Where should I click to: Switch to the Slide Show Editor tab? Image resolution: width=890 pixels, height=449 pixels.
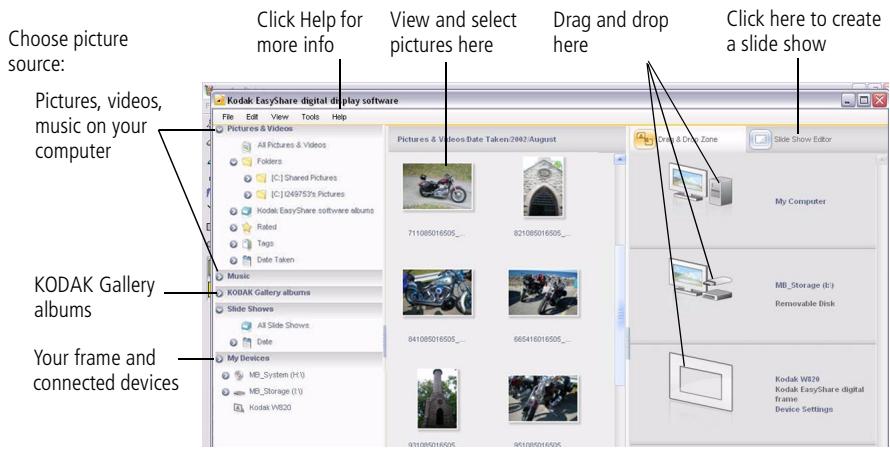[x=803, y=139]
